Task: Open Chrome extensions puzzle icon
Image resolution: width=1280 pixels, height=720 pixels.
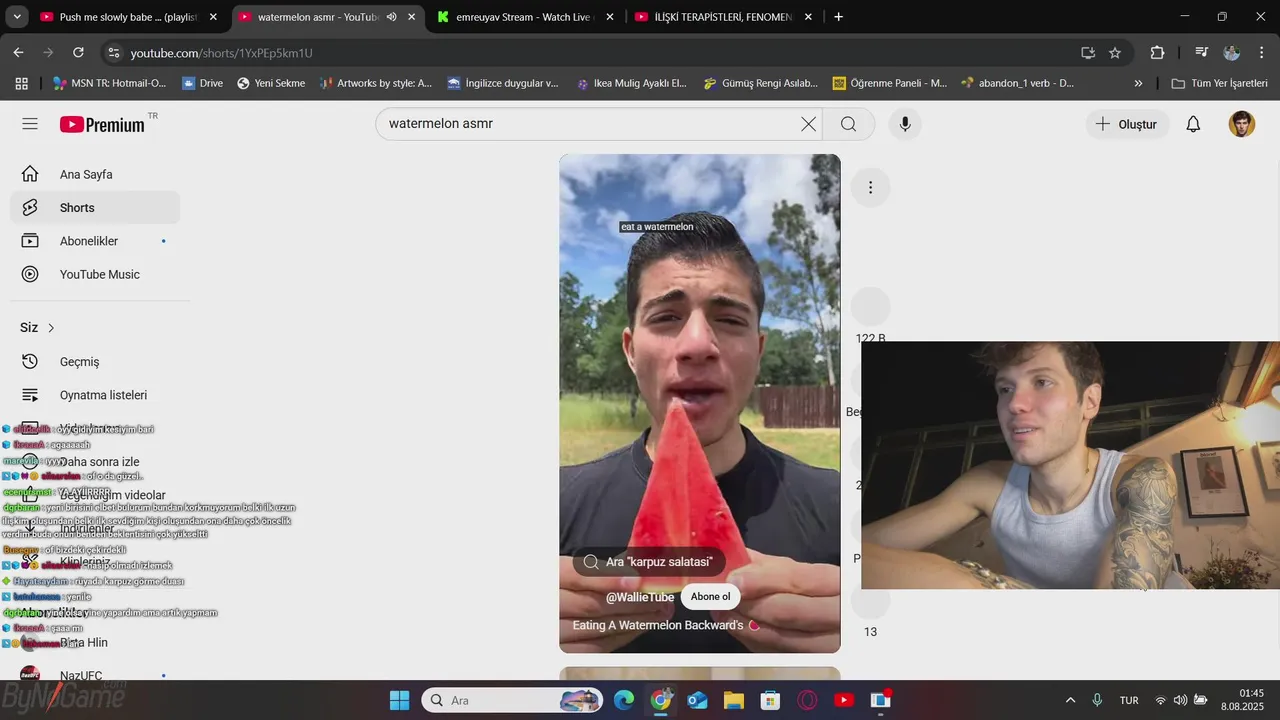Action: pyautogui.click(x=1157, y=52)
